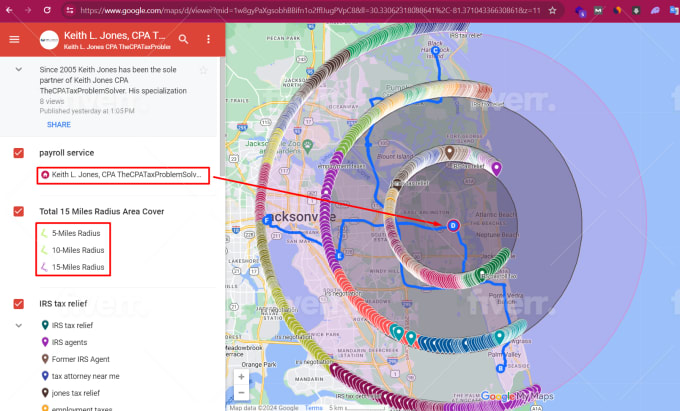Click the blue tax attorney pin icon
The width and height of the screenshot is (680, 411).
(x=45, y=375)
